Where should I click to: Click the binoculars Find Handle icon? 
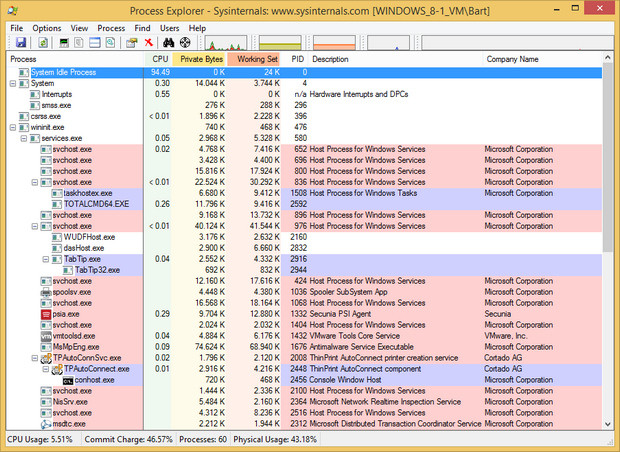tap(169, 42)
